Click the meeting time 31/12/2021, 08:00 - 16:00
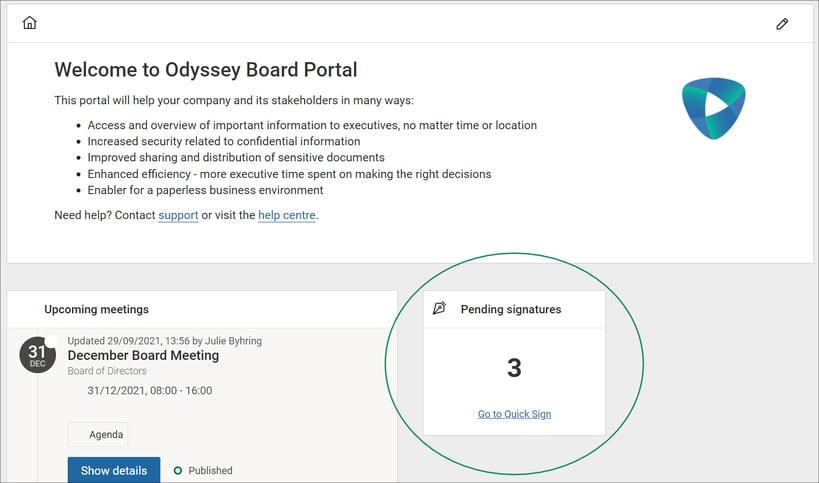Viewport: 819px width, 483px height. (150, 391)
